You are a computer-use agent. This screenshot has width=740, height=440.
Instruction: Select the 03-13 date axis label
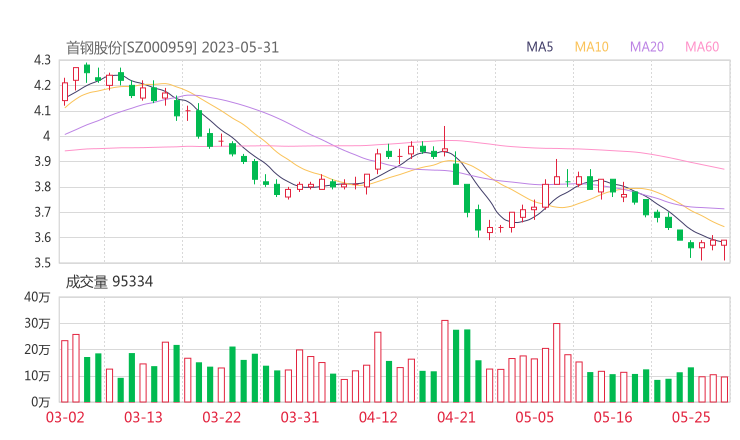tap(143, 417)
